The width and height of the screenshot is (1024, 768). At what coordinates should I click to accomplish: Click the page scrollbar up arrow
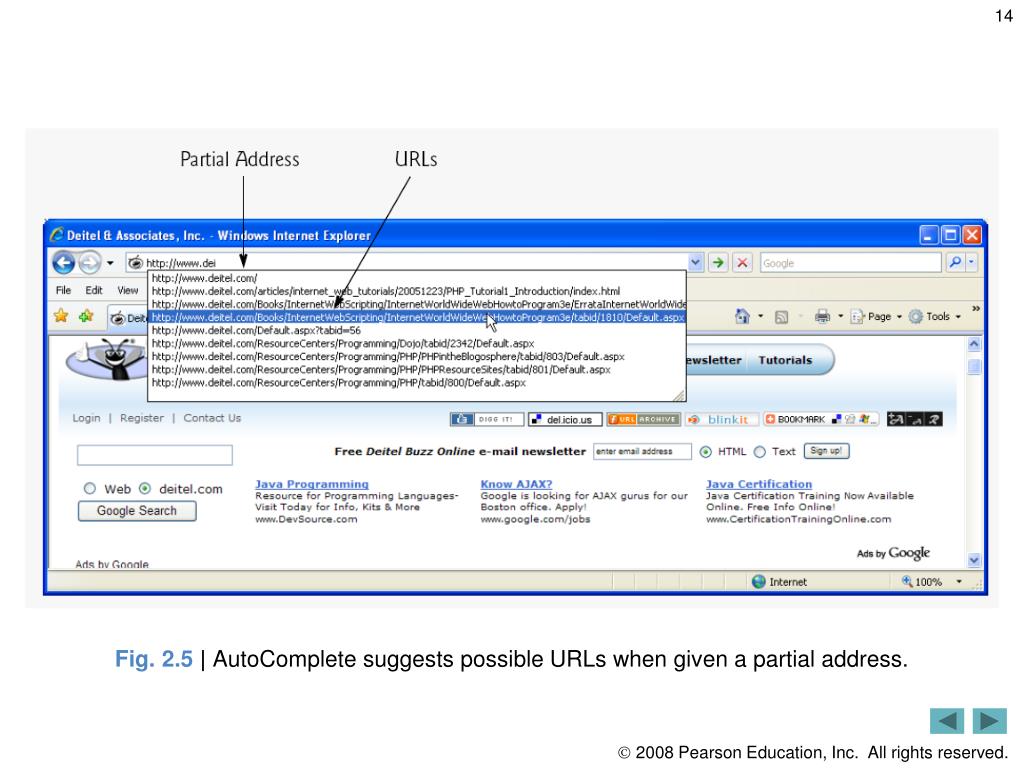pyautogui.click(x=974, y=344)
